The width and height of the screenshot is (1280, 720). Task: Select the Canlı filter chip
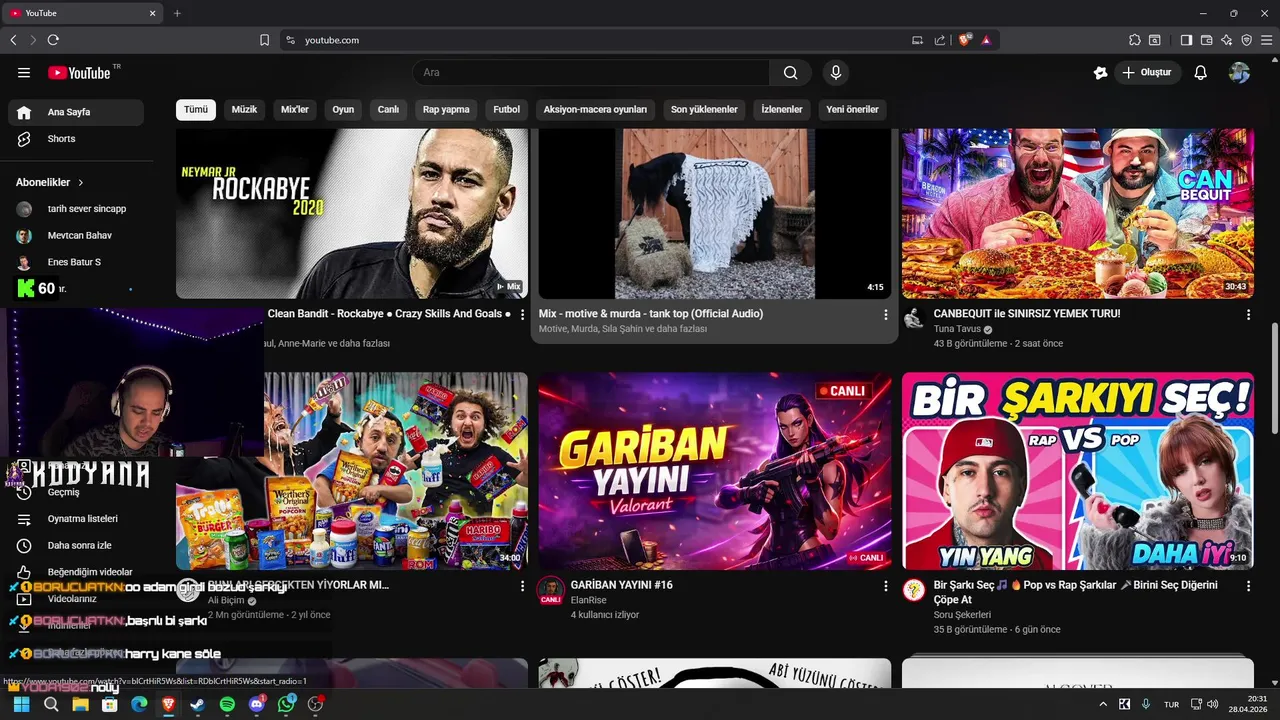(x=388, y=109)
